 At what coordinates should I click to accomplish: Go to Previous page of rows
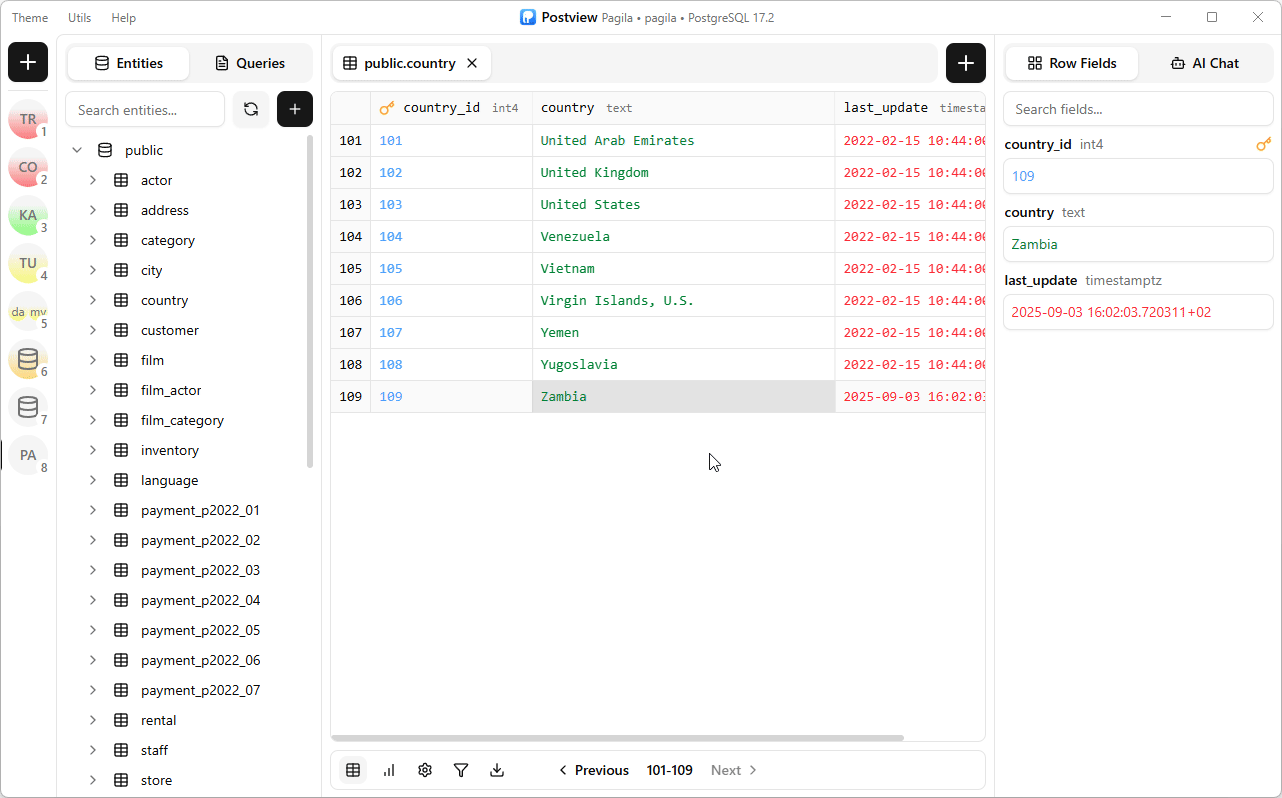point(593,770)
